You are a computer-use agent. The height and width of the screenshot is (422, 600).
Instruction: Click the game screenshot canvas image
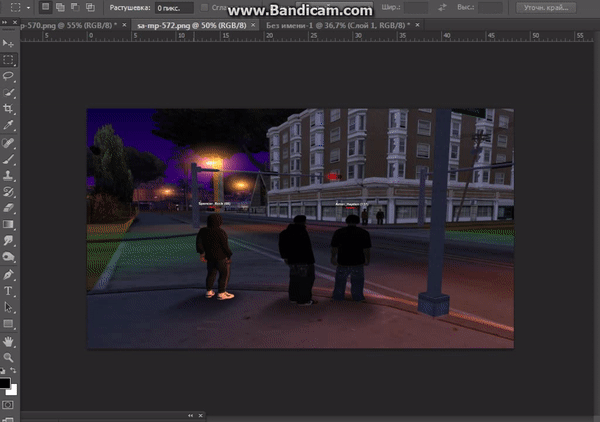(x=300, y=228)
